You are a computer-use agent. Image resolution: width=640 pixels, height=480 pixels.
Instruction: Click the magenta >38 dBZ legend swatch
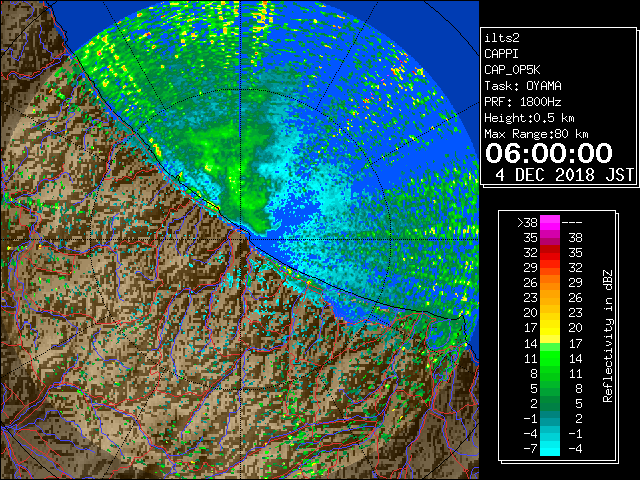click(550, 222)
